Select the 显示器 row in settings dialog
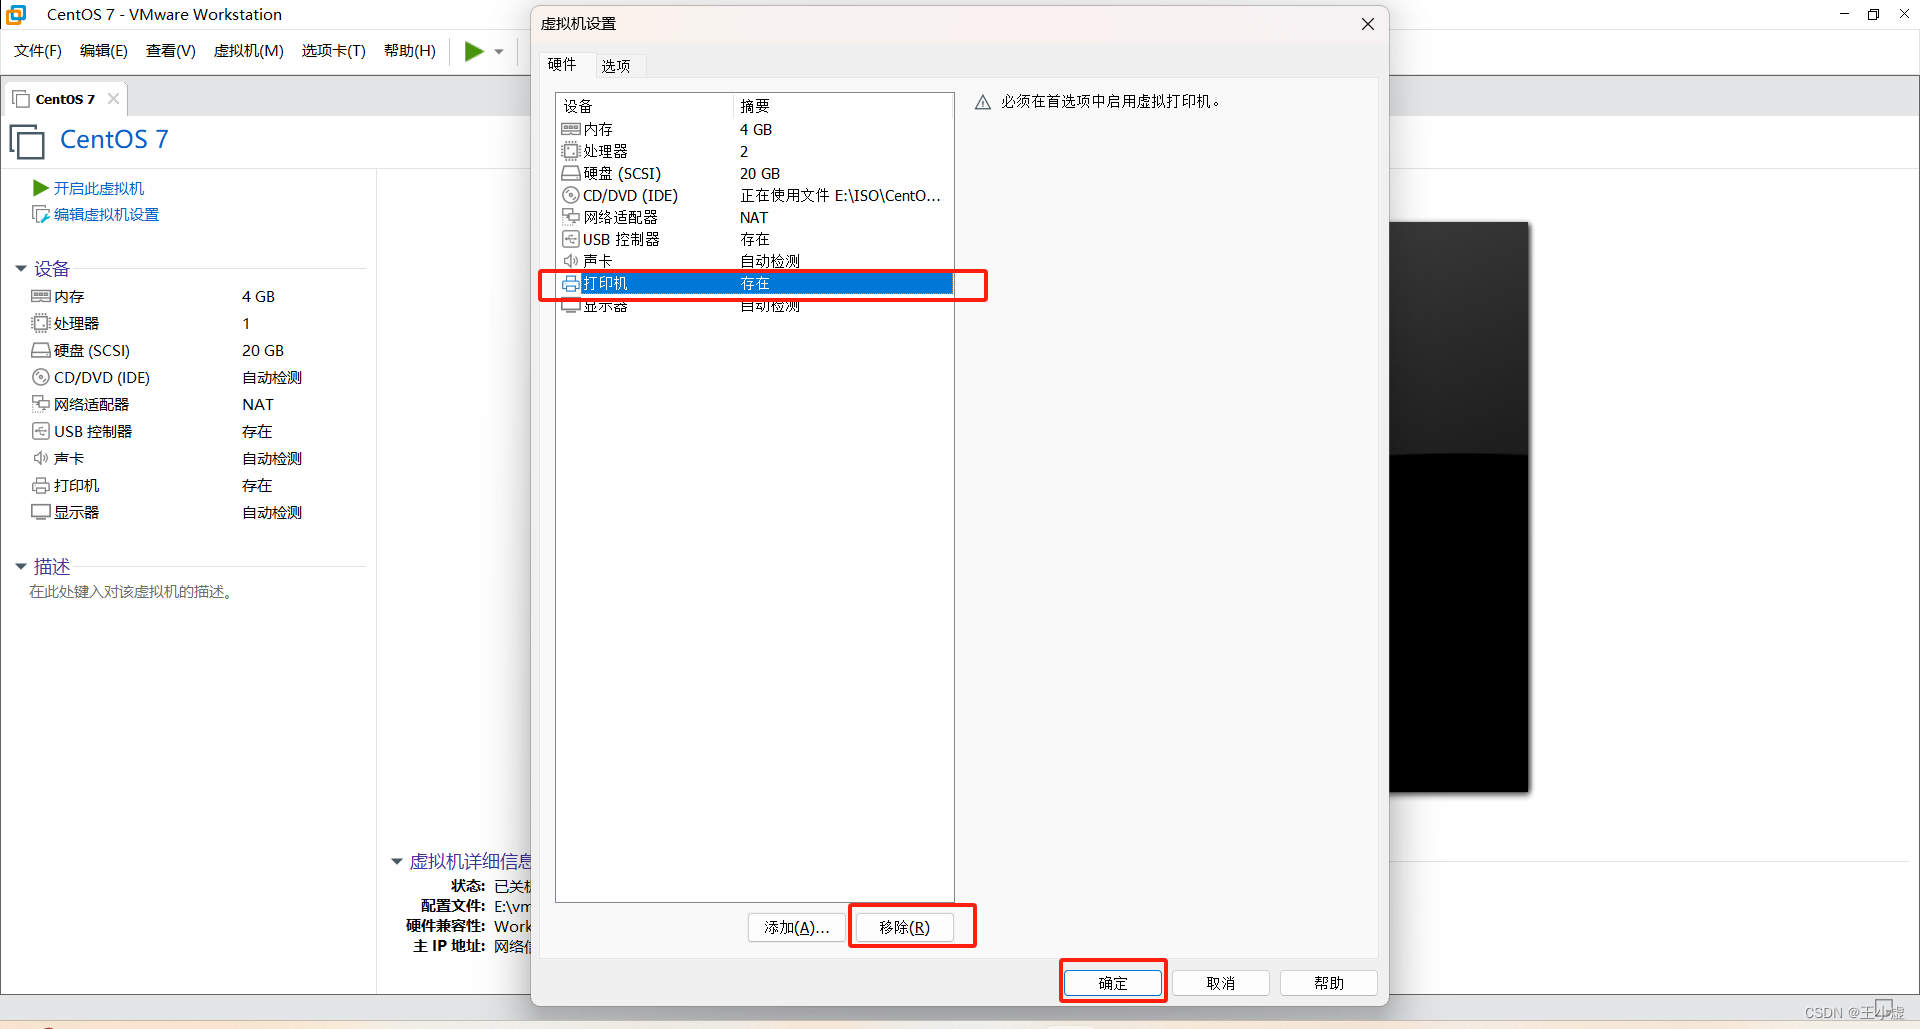Viewport: 1920px width, 1029px height. pos(755,306)
